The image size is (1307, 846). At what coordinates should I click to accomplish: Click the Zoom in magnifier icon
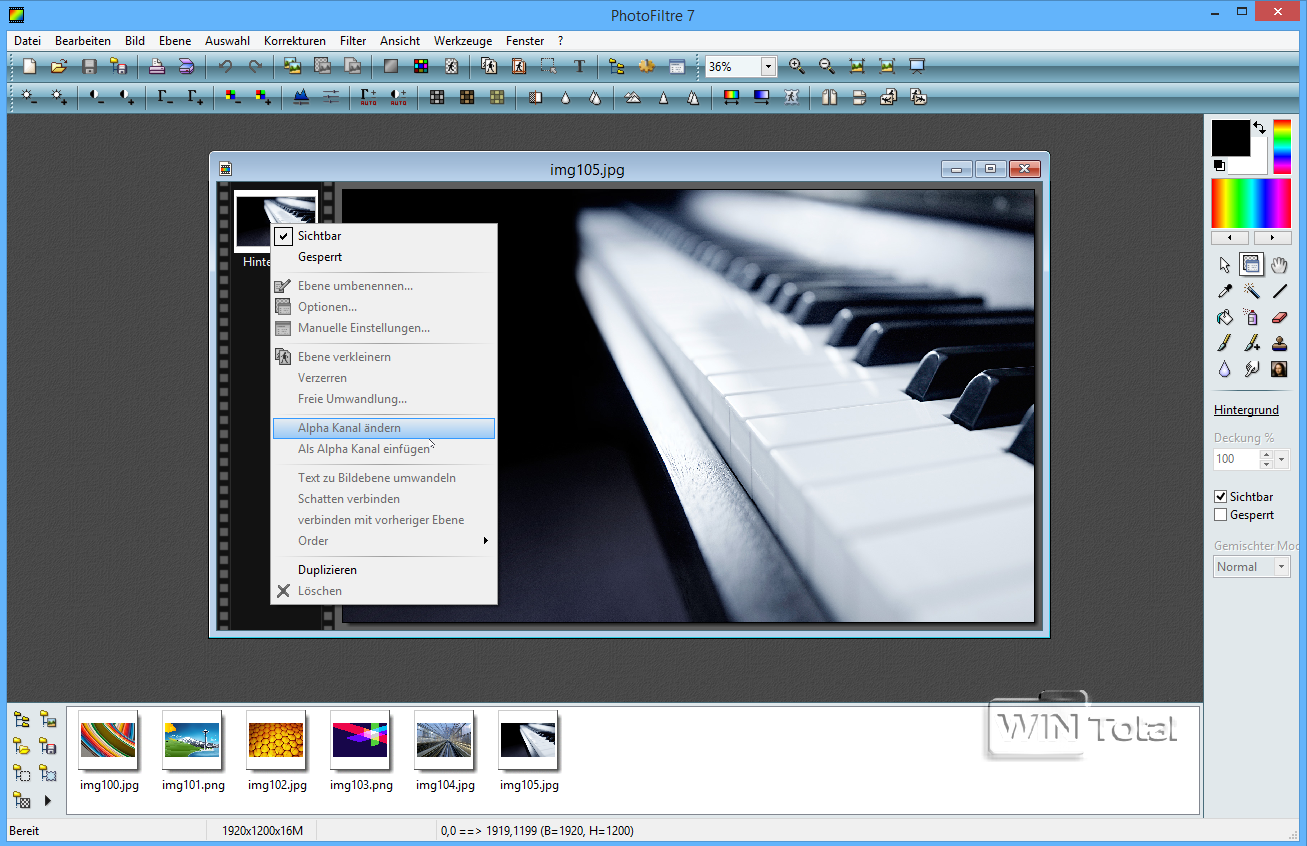tap(796, 67)
